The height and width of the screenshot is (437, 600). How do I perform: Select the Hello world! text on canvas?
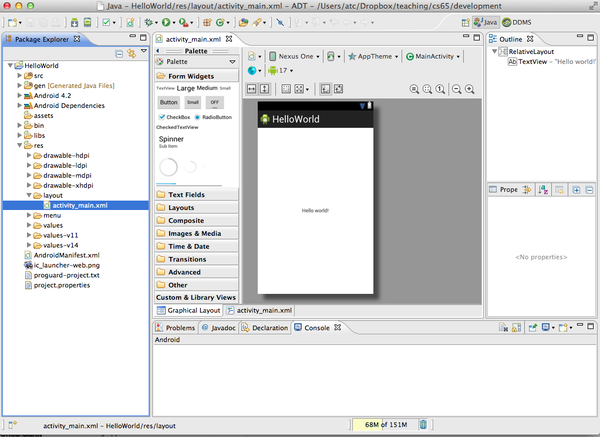pyautogui.click(x=315, y=210)
